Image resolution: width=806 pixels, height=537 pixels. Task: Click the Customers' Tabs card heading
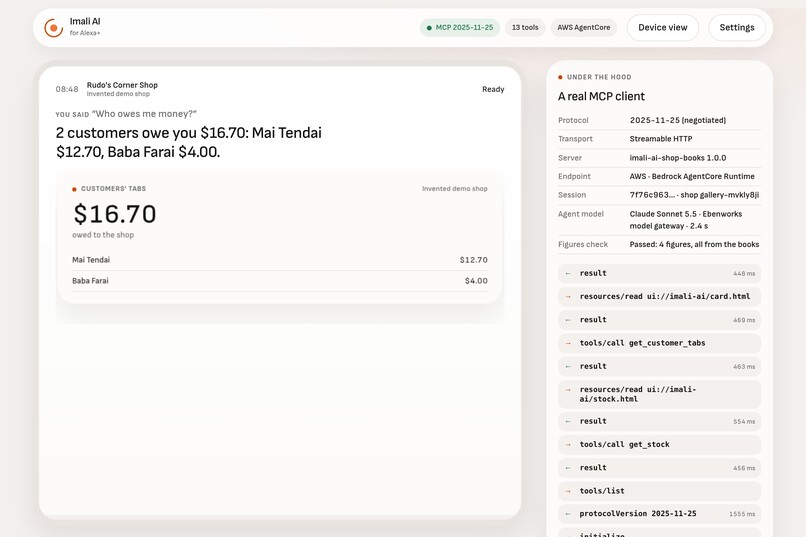pos(113,189)
